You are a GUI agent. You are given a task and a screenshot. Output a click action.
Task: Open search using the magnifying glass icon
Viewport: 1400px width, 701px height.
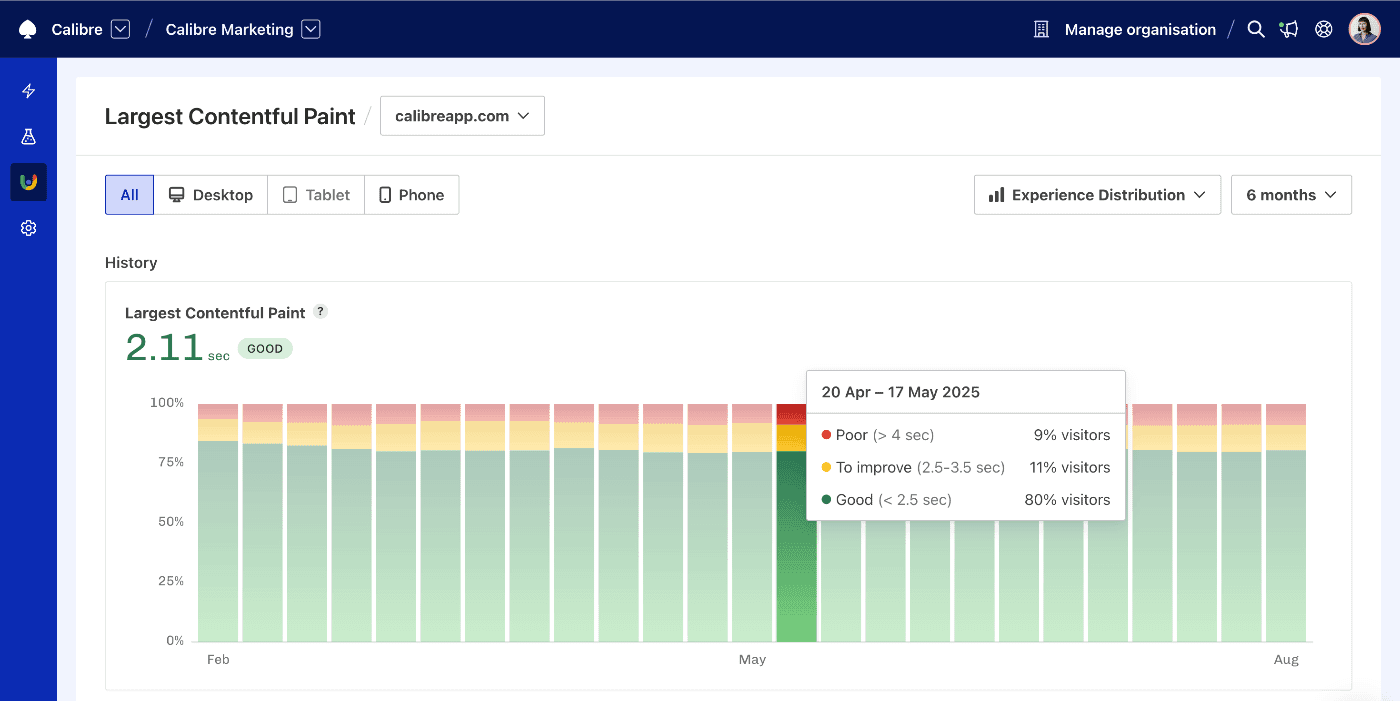1256,29
